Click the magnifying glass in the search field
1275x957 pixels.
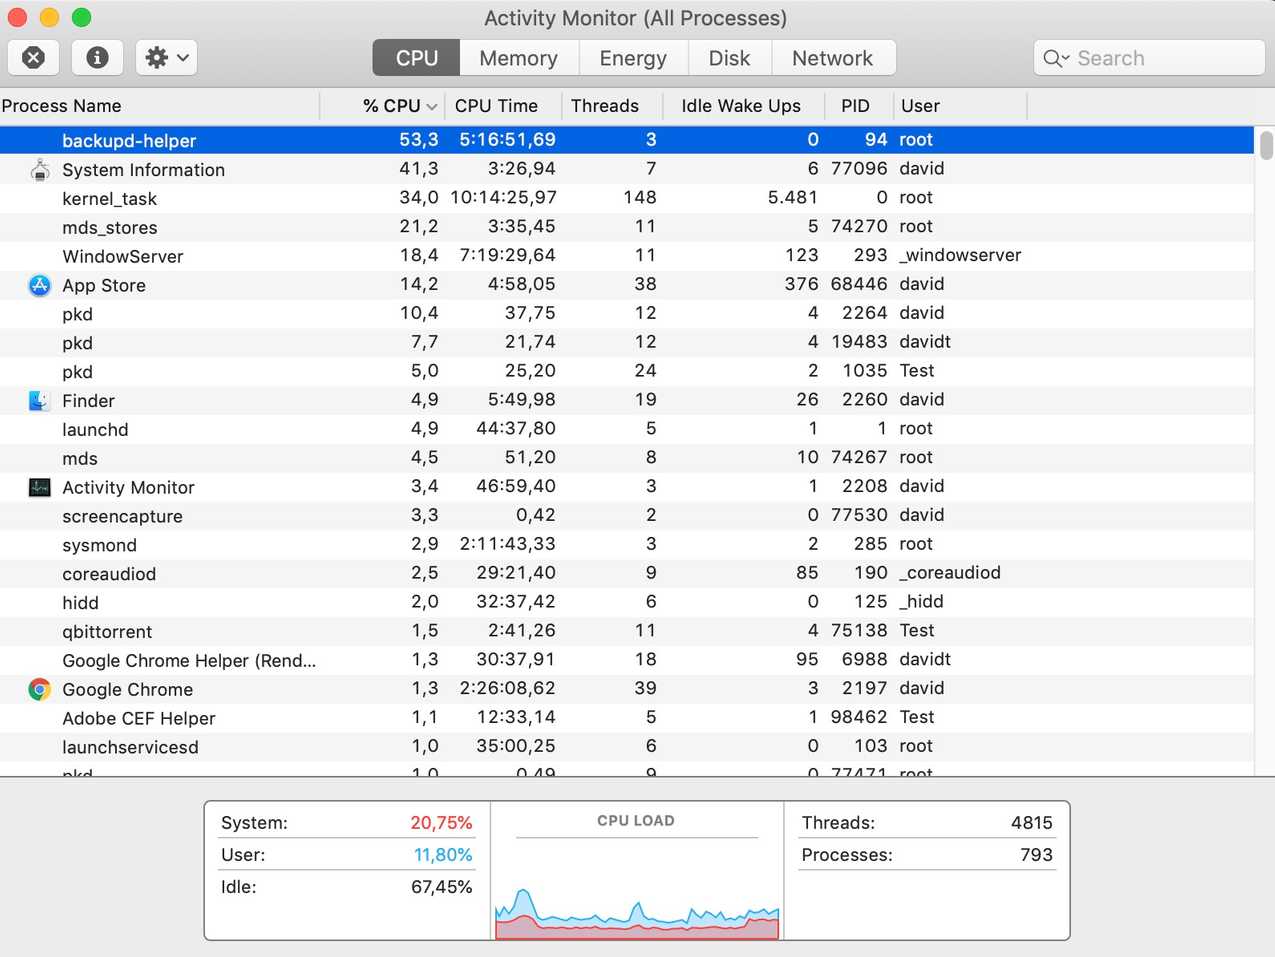(x=1052, y=58)
